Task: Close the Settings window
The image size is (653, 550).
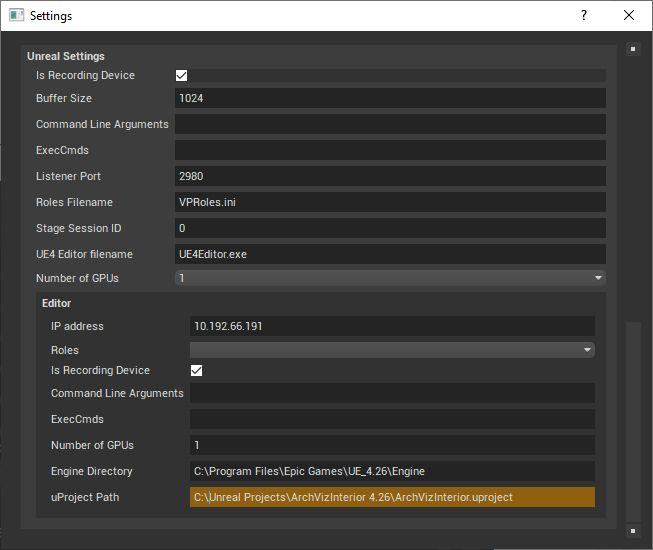Action: coord(629,16)
